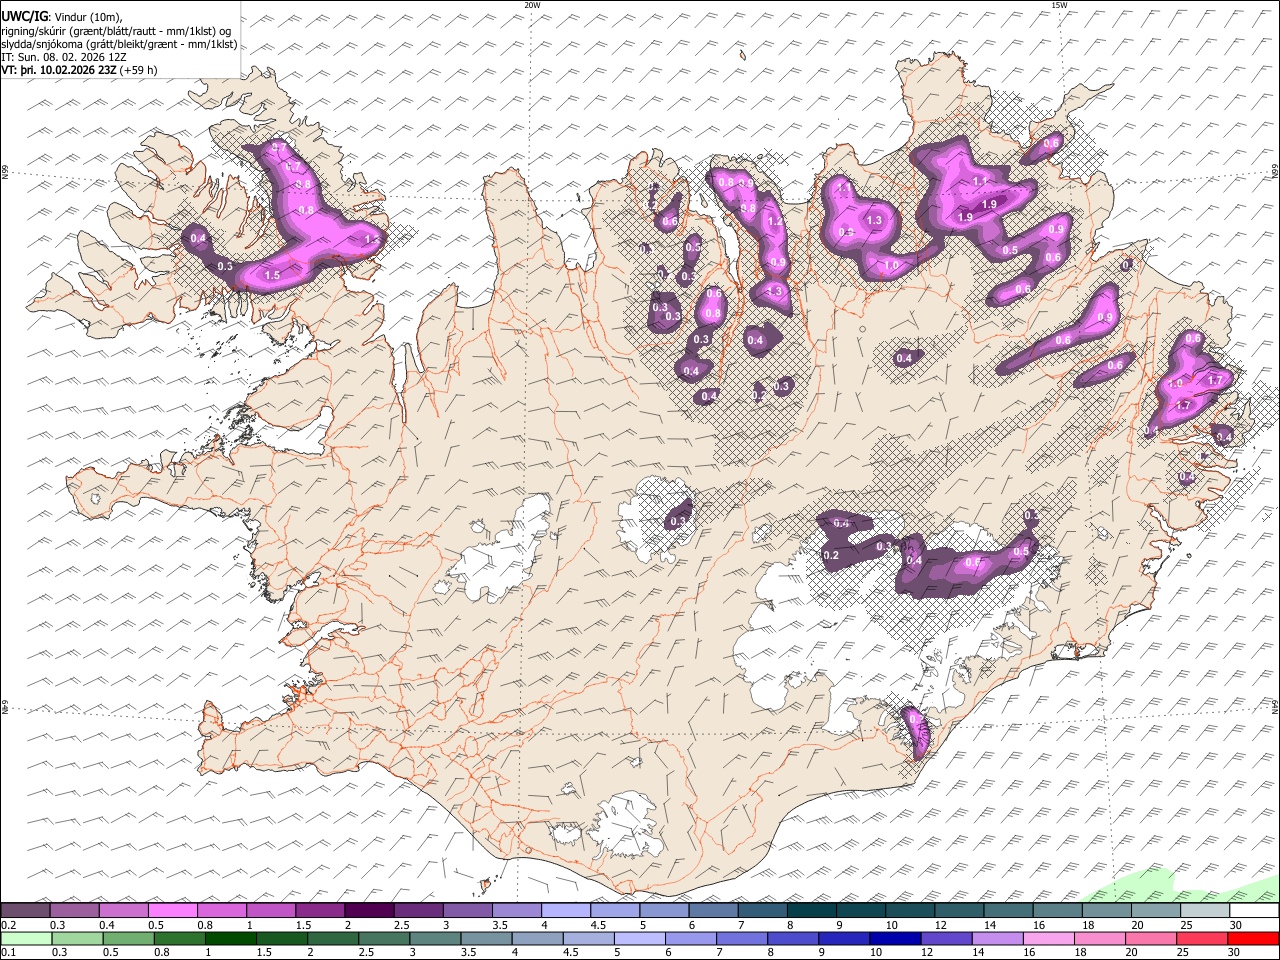Click the 'UWC/IG: Vindur (10m)' title text
Image resolution: width=1280 pixels, height=960 pixels.
(x=62, y=17)
